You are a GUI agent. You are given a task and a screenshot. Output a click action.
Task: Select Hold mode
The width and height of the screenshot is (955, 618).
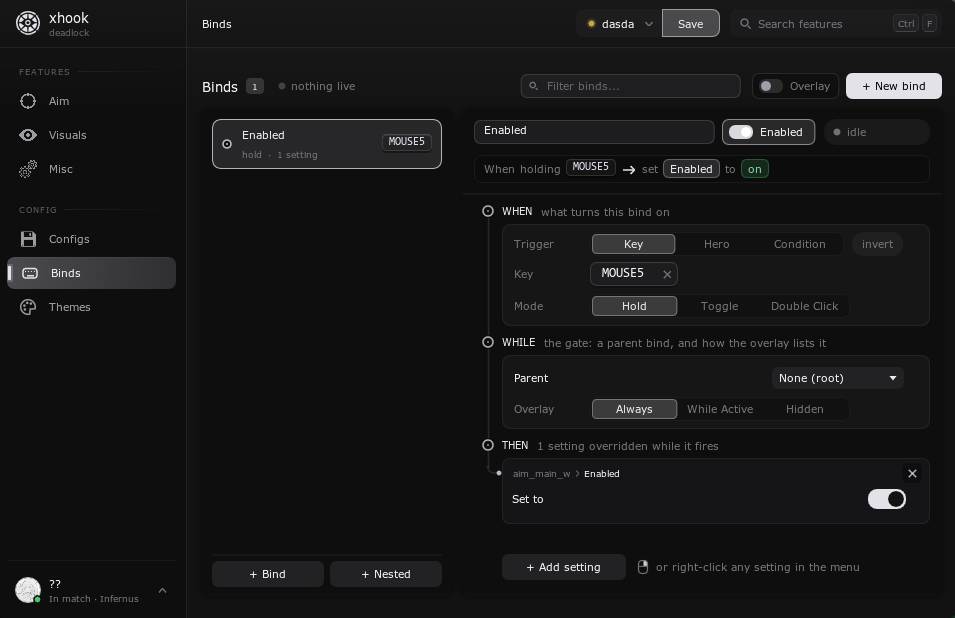click(634, 306)
